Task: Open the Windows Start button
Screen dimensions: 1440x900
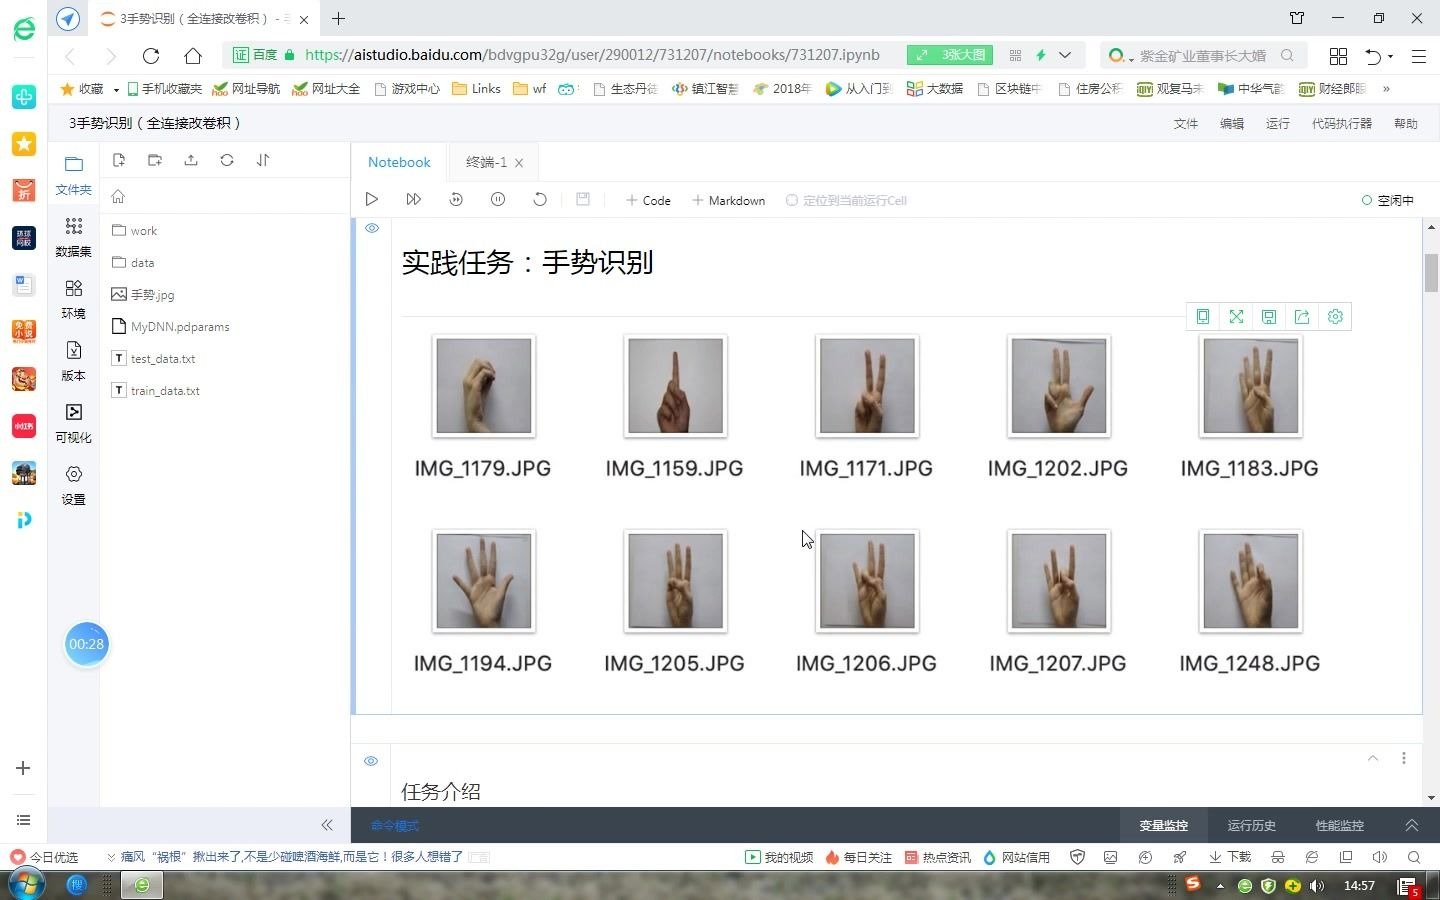Action: [x=25, y=885]
